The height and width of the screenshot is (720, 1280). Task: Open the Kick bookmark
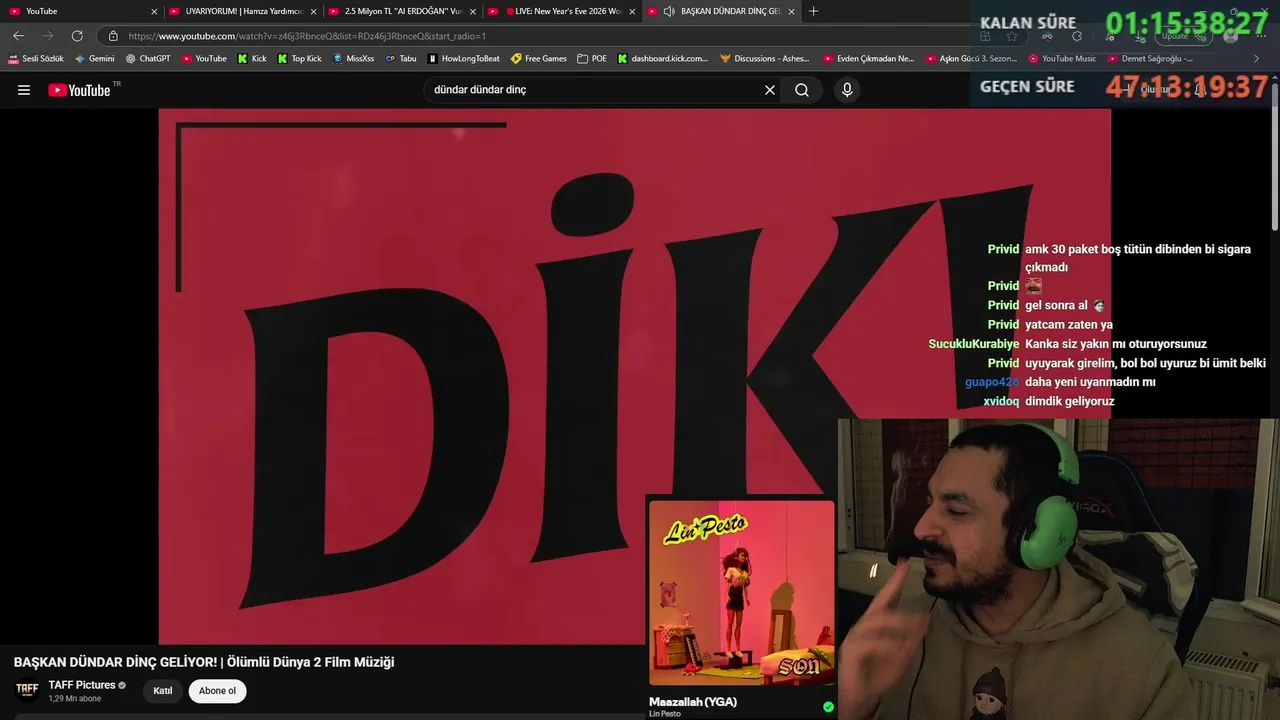point(252,59)
